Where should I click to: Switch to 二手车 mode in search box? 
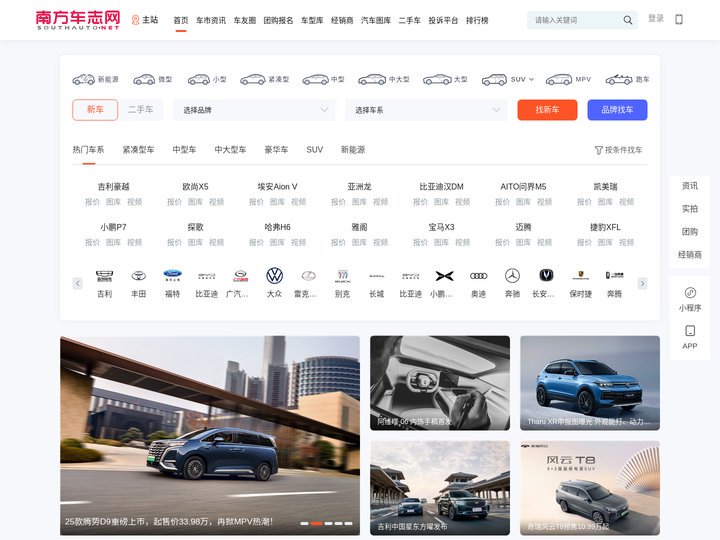(x=141, y=110)
